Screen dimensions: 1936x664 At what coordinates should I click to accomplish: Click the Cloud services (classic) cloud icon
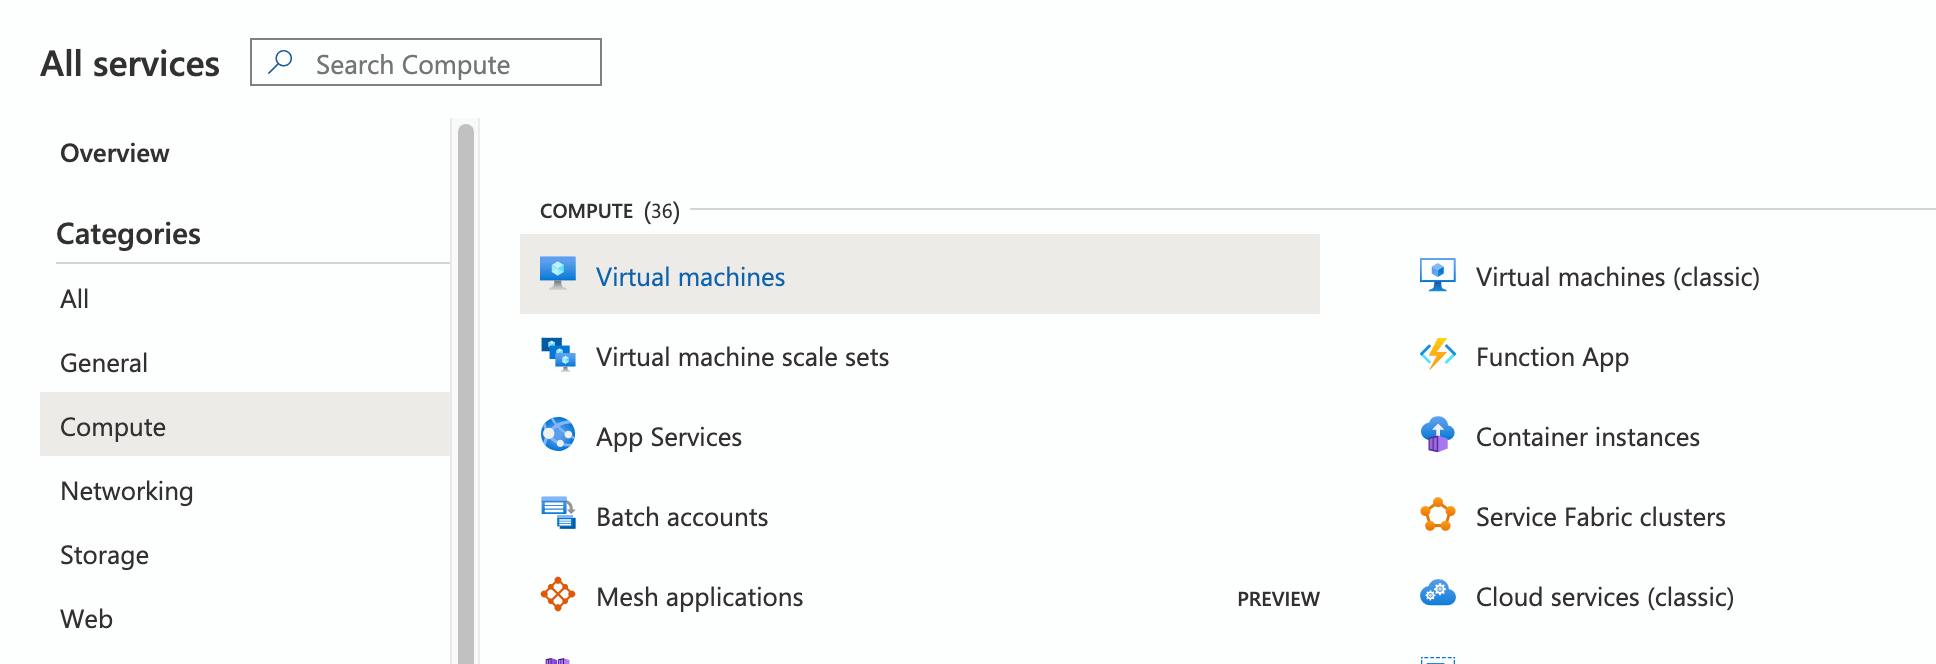(1437, 593)
